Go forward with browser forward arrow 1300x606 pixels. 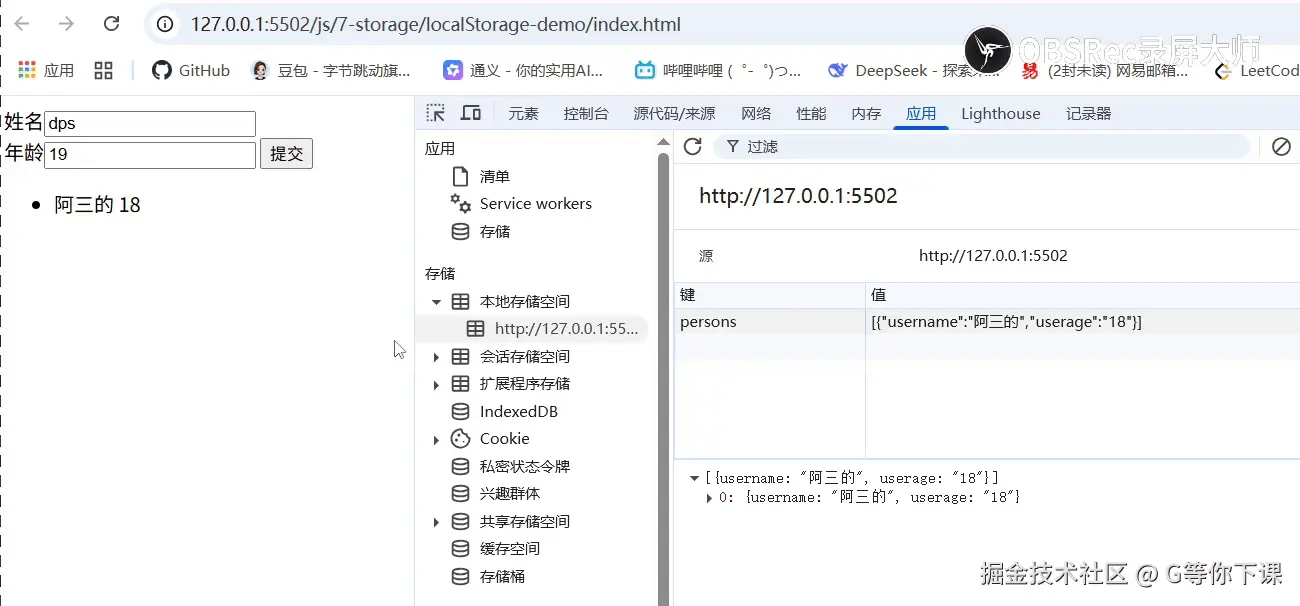[x=66, y=24]
